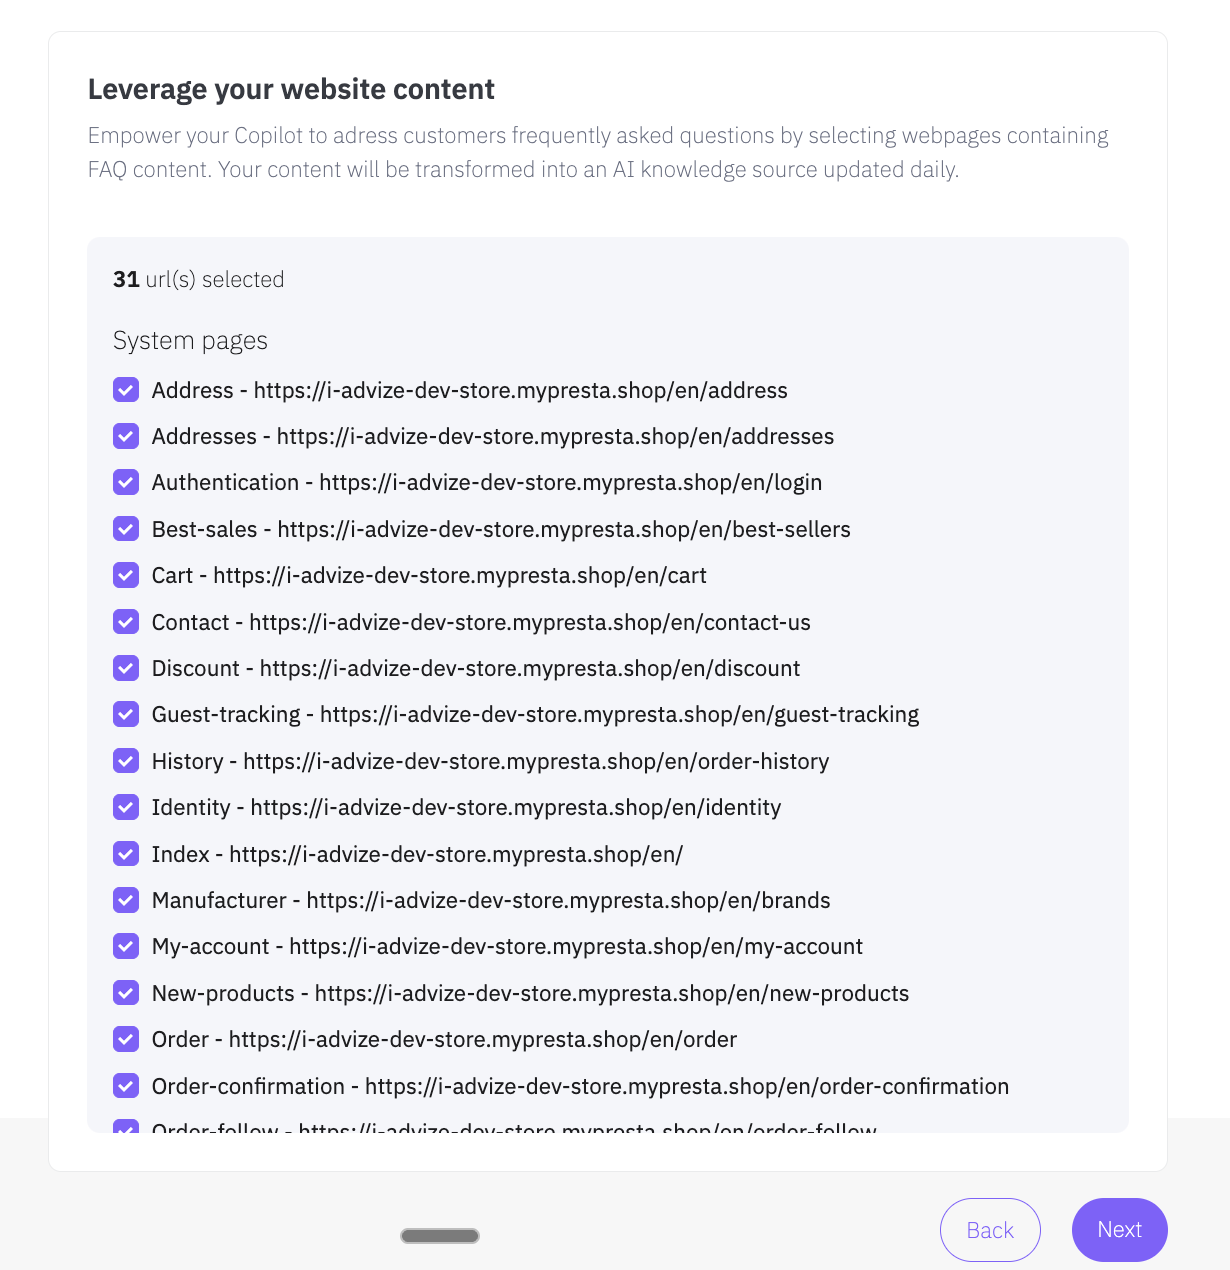Uncheck the Guest-tracking checkbox
Screen dimensions: 1230x1270
click(126, 714)
